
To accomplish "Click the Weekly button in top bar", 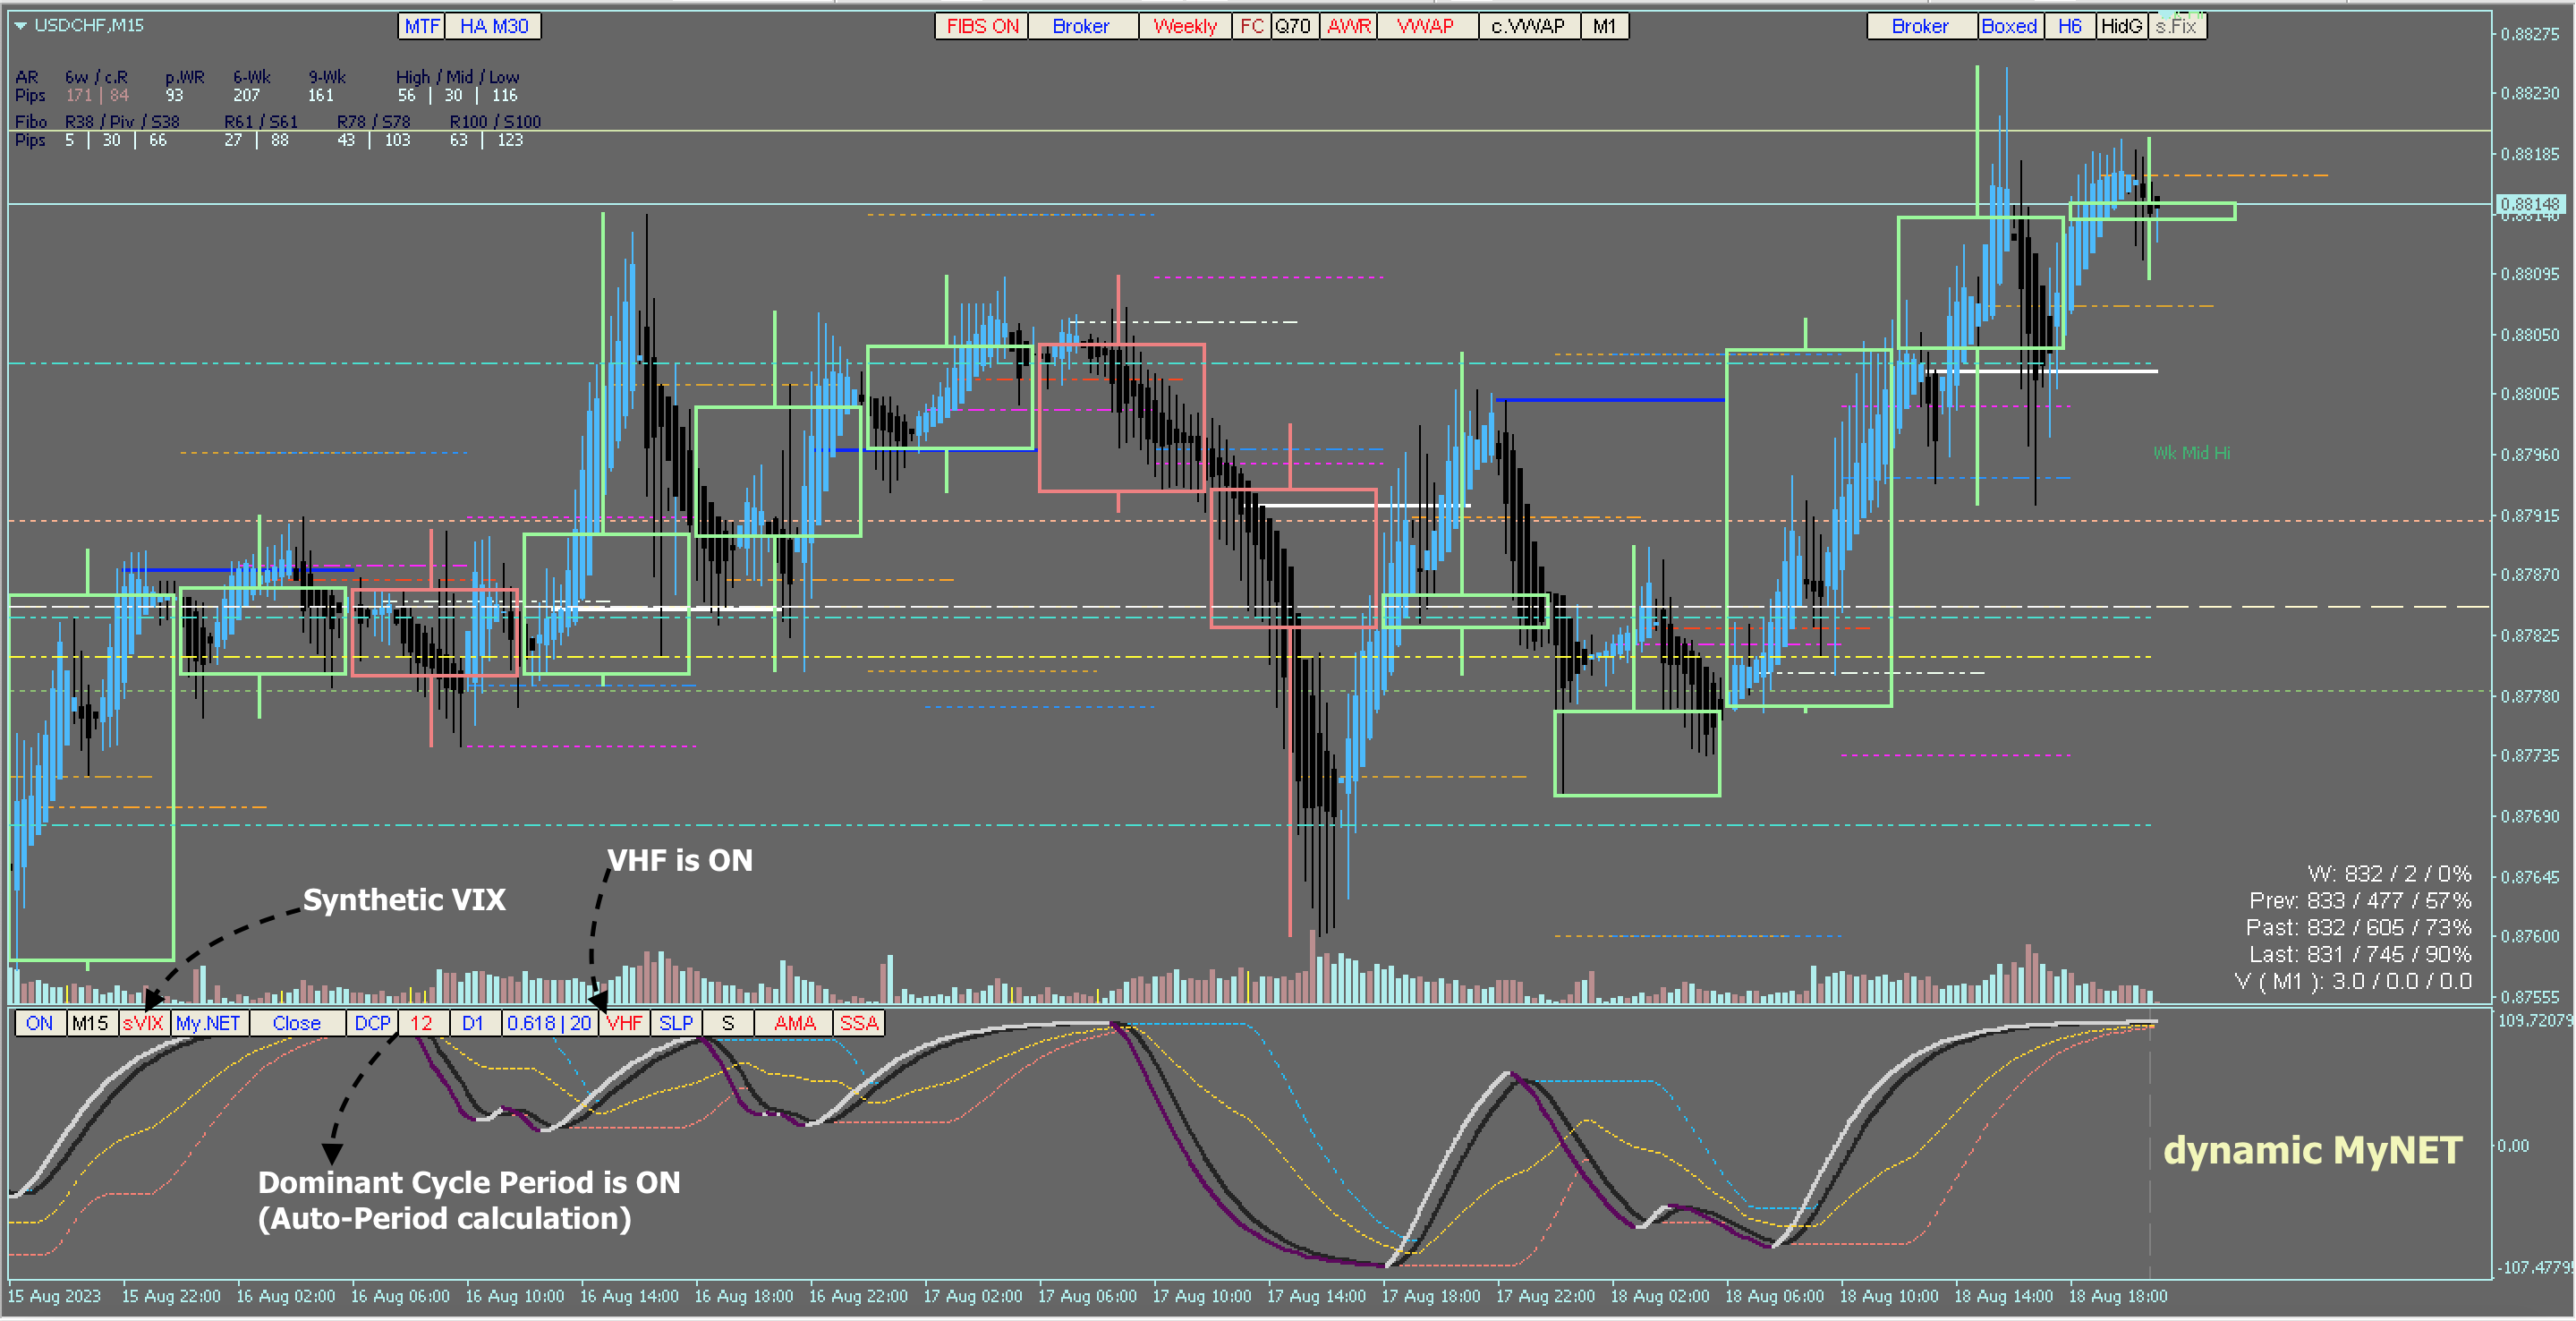I will tap(1184, 26).
